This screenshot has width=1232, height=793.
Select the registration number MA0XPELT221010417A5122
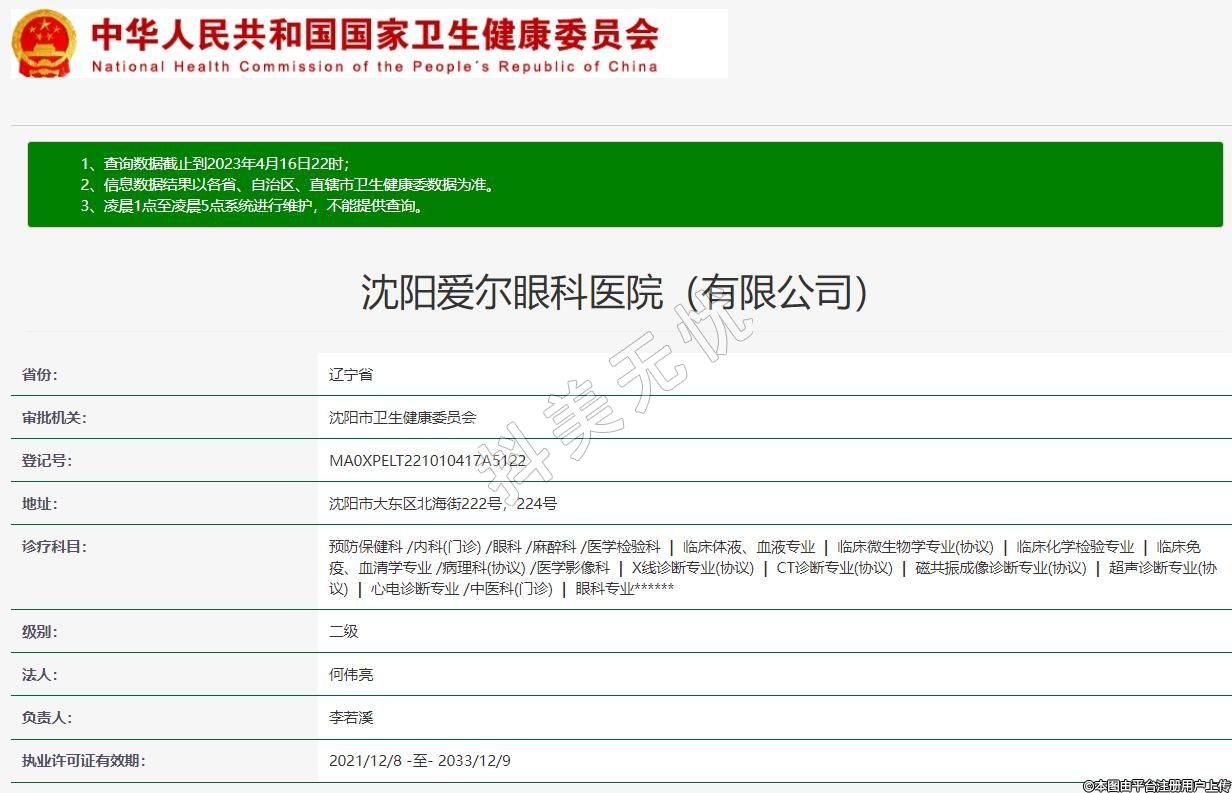pyautogui.click(x=427, y=461)
